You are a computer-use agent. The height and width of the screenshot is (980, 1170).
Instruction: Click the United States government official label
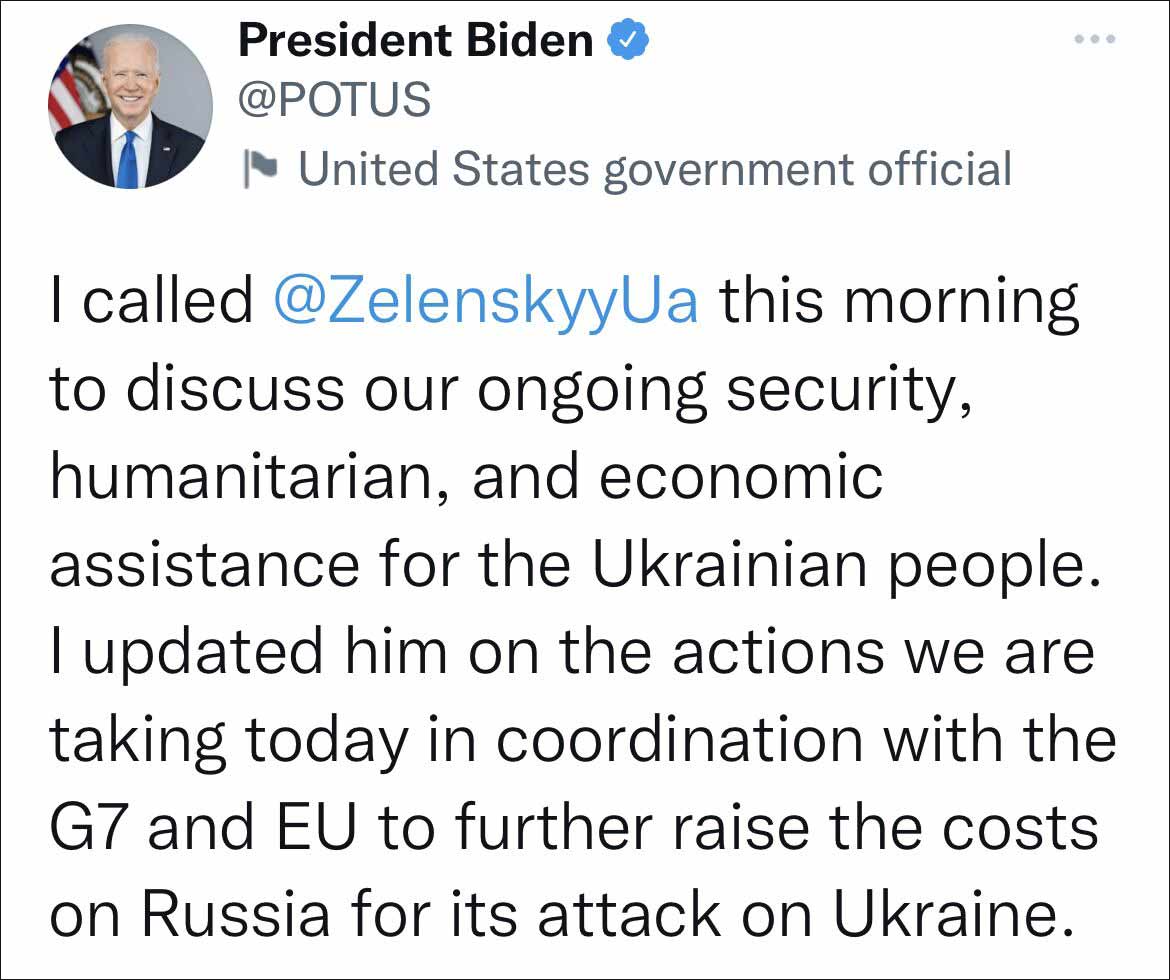655,168
